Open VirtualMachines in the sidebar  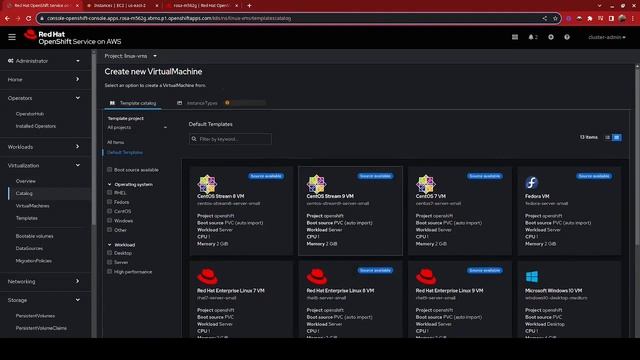click(33, 206)
